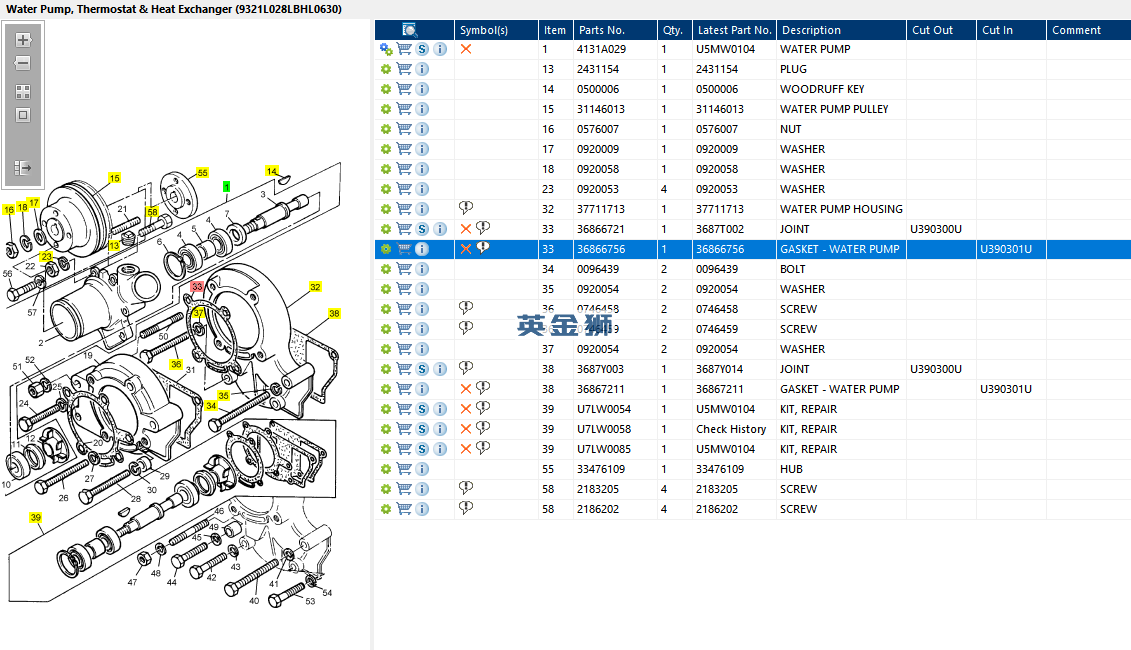The width and height of the screenshot is (1131, 650).
Task: Click yellow callout 15 on the diagram
Action: pyautogui.click(x=114, y=178)
